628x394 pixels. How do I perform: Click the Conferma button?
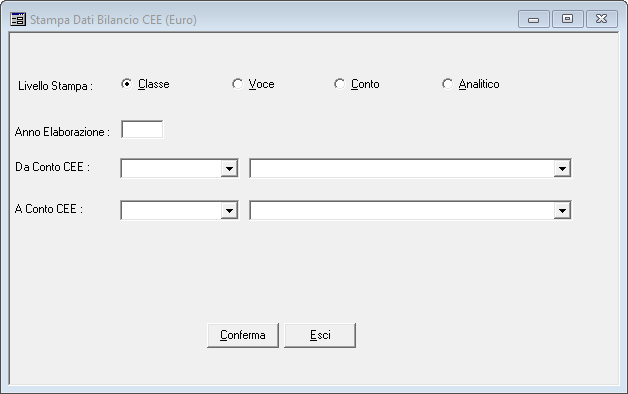coord(243,335)
